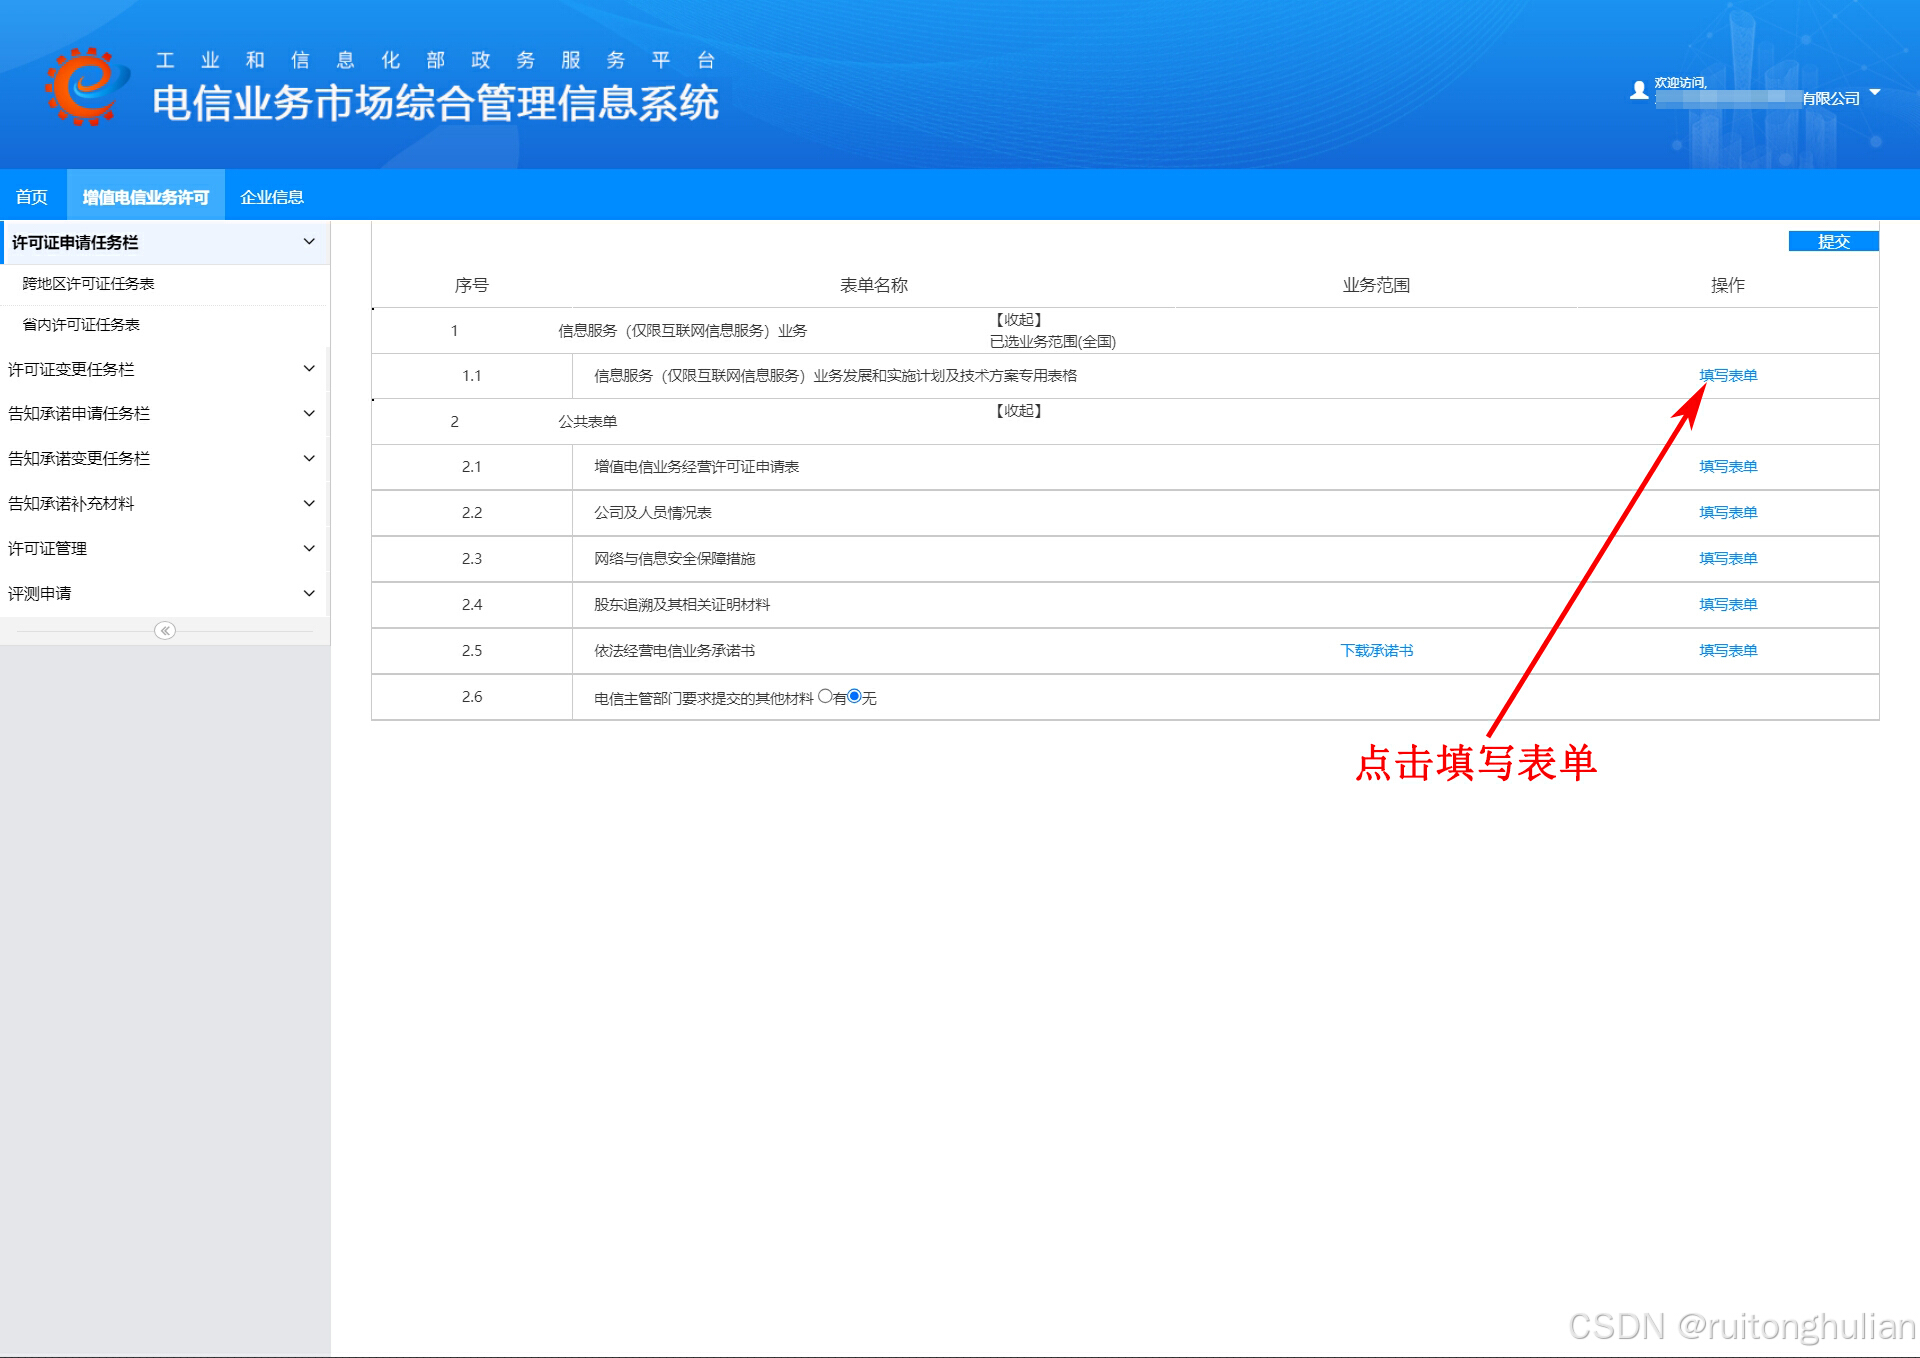Open the company account dropdown arrow

(x=1875, y=92)
